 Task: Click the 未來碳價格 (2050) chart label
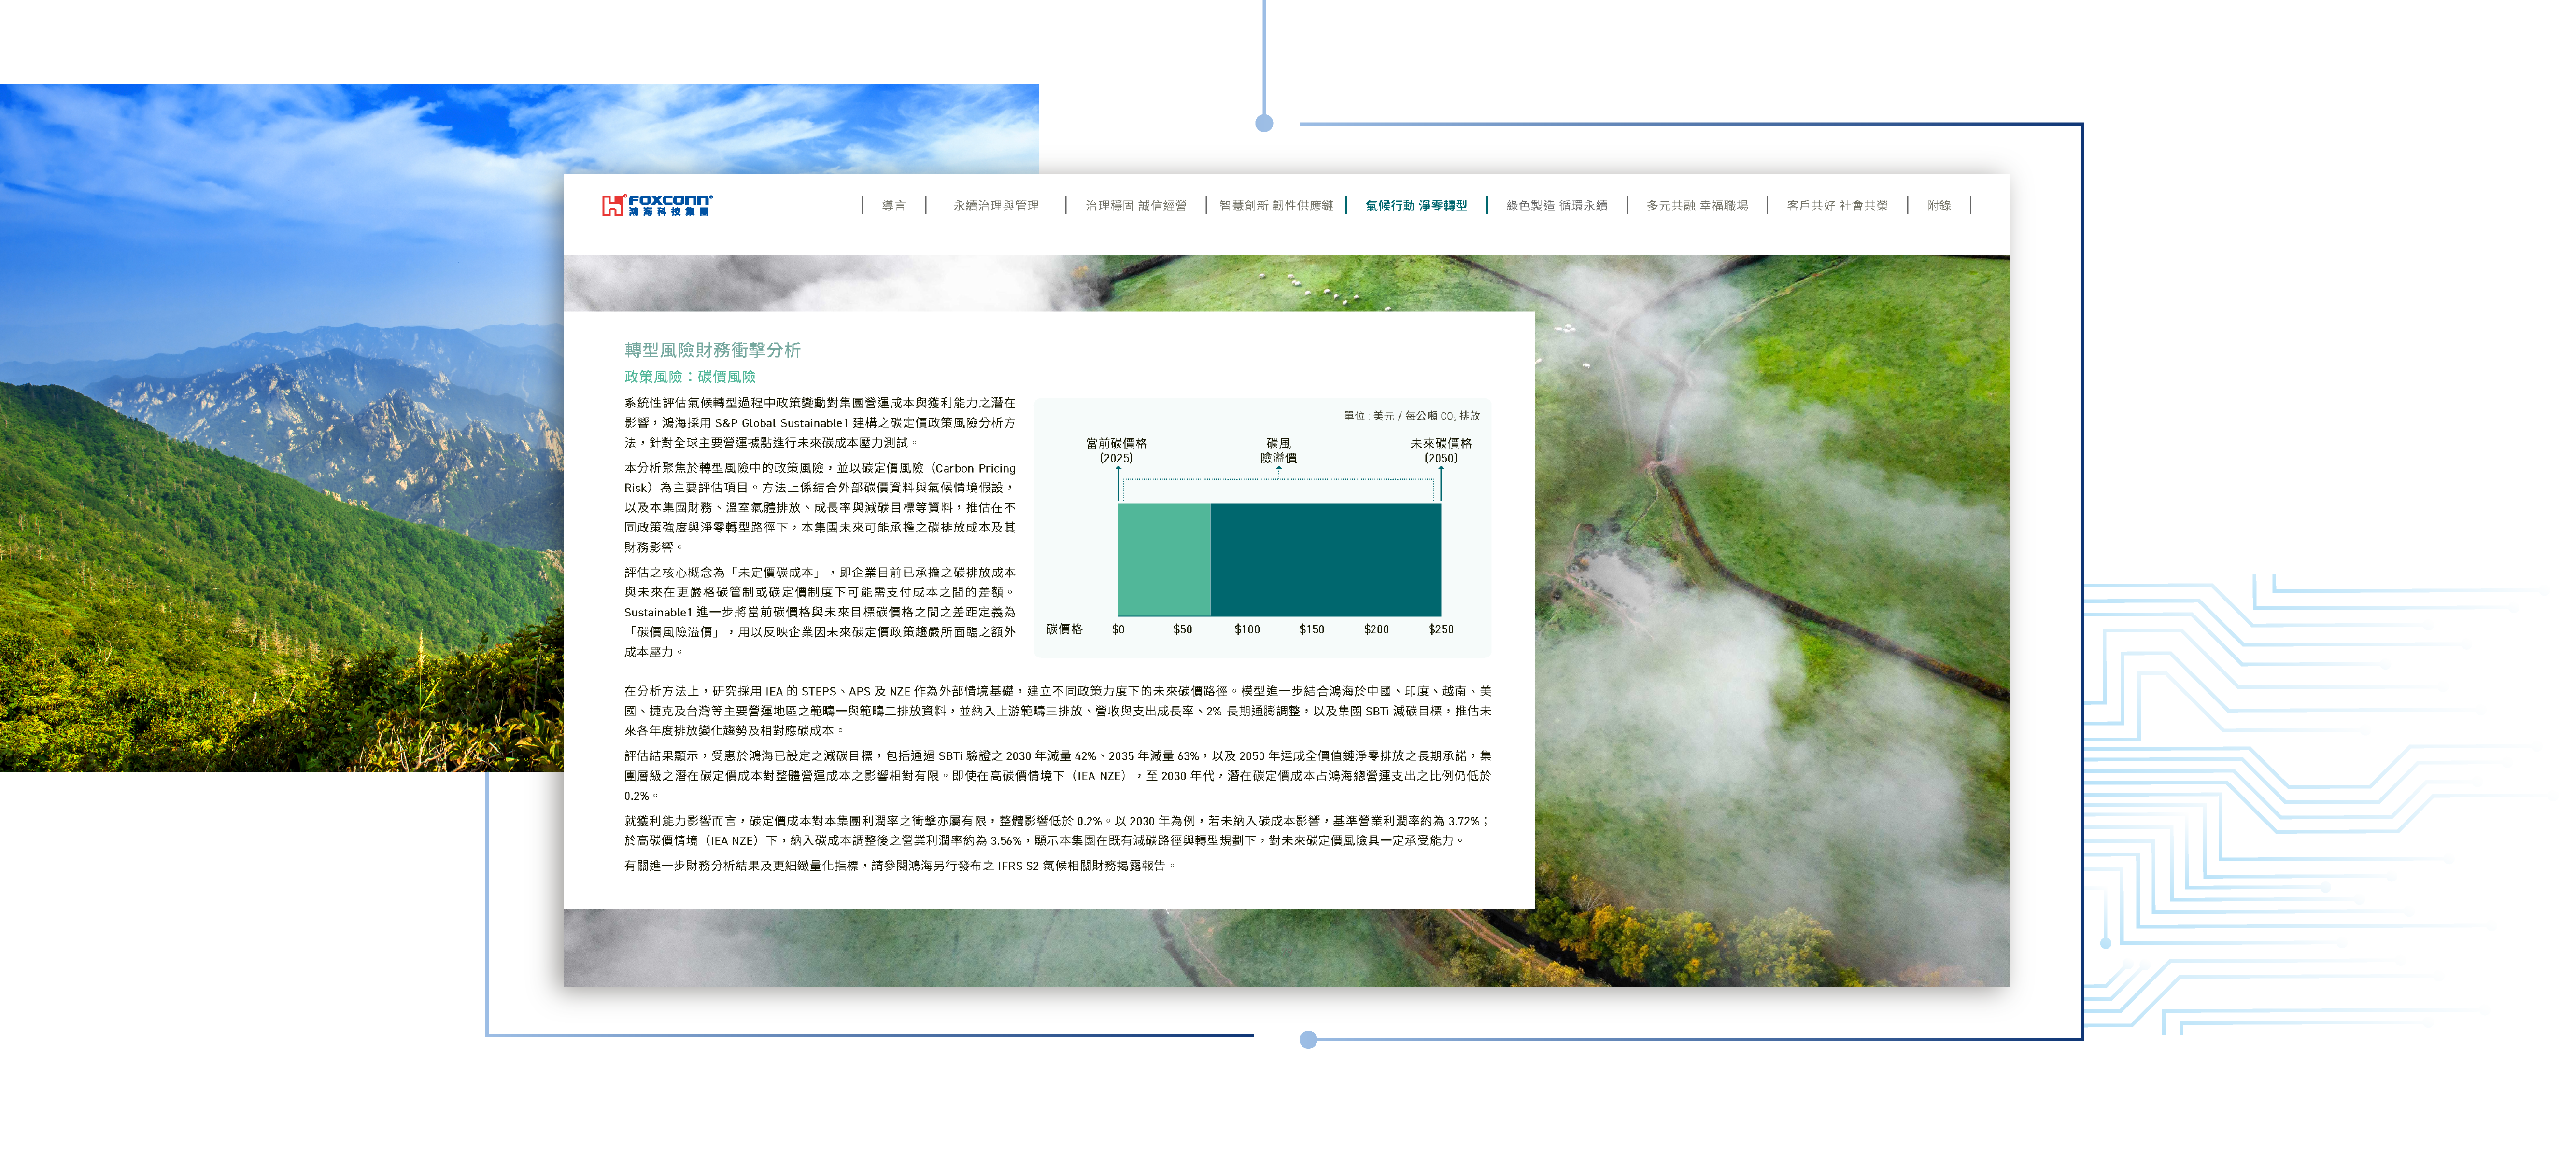(1440, 451)
